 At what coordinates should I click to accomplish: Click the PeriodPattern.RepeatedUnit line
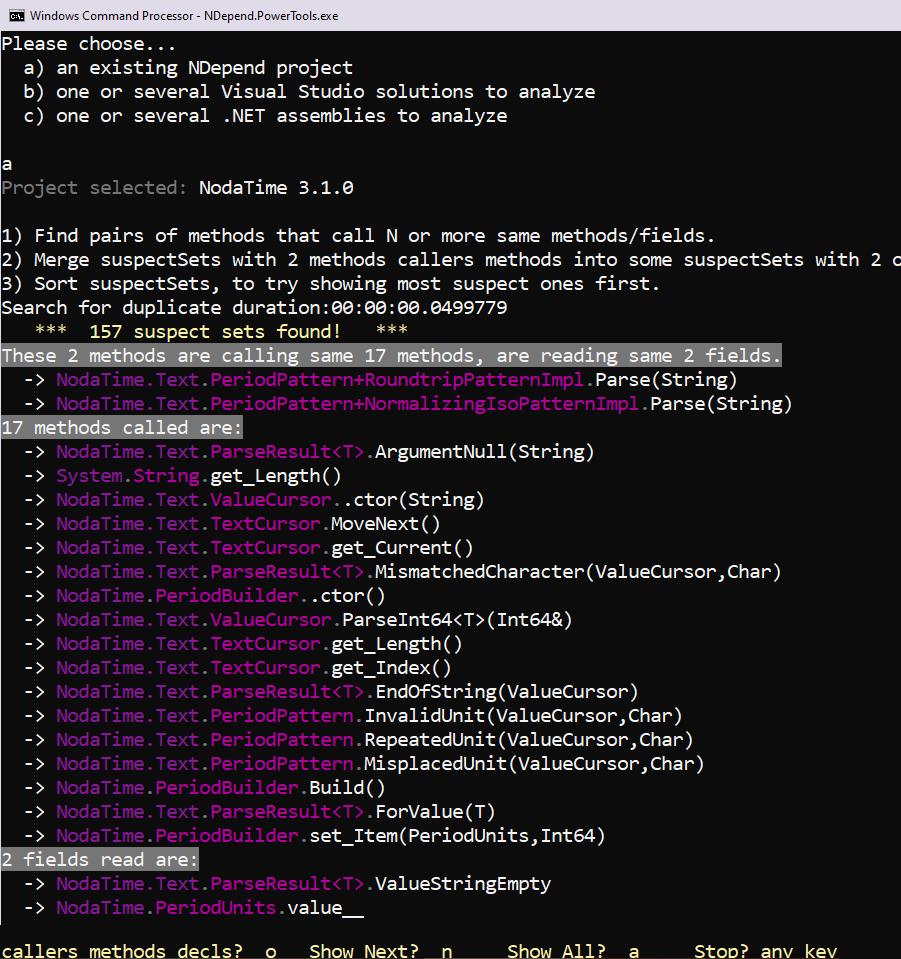point(358,739)
